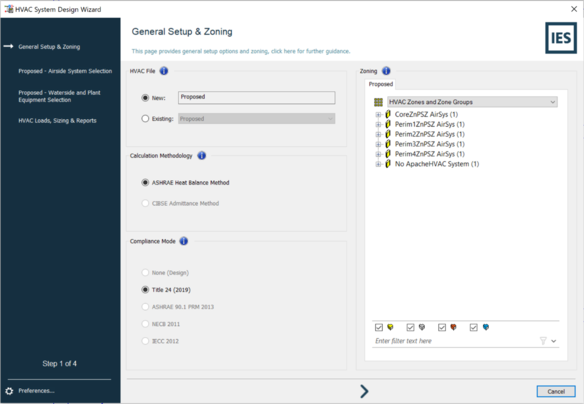Viewport: 584px width, 404px height.
Task: Click the HVAC File info icon
Action: 164,71
